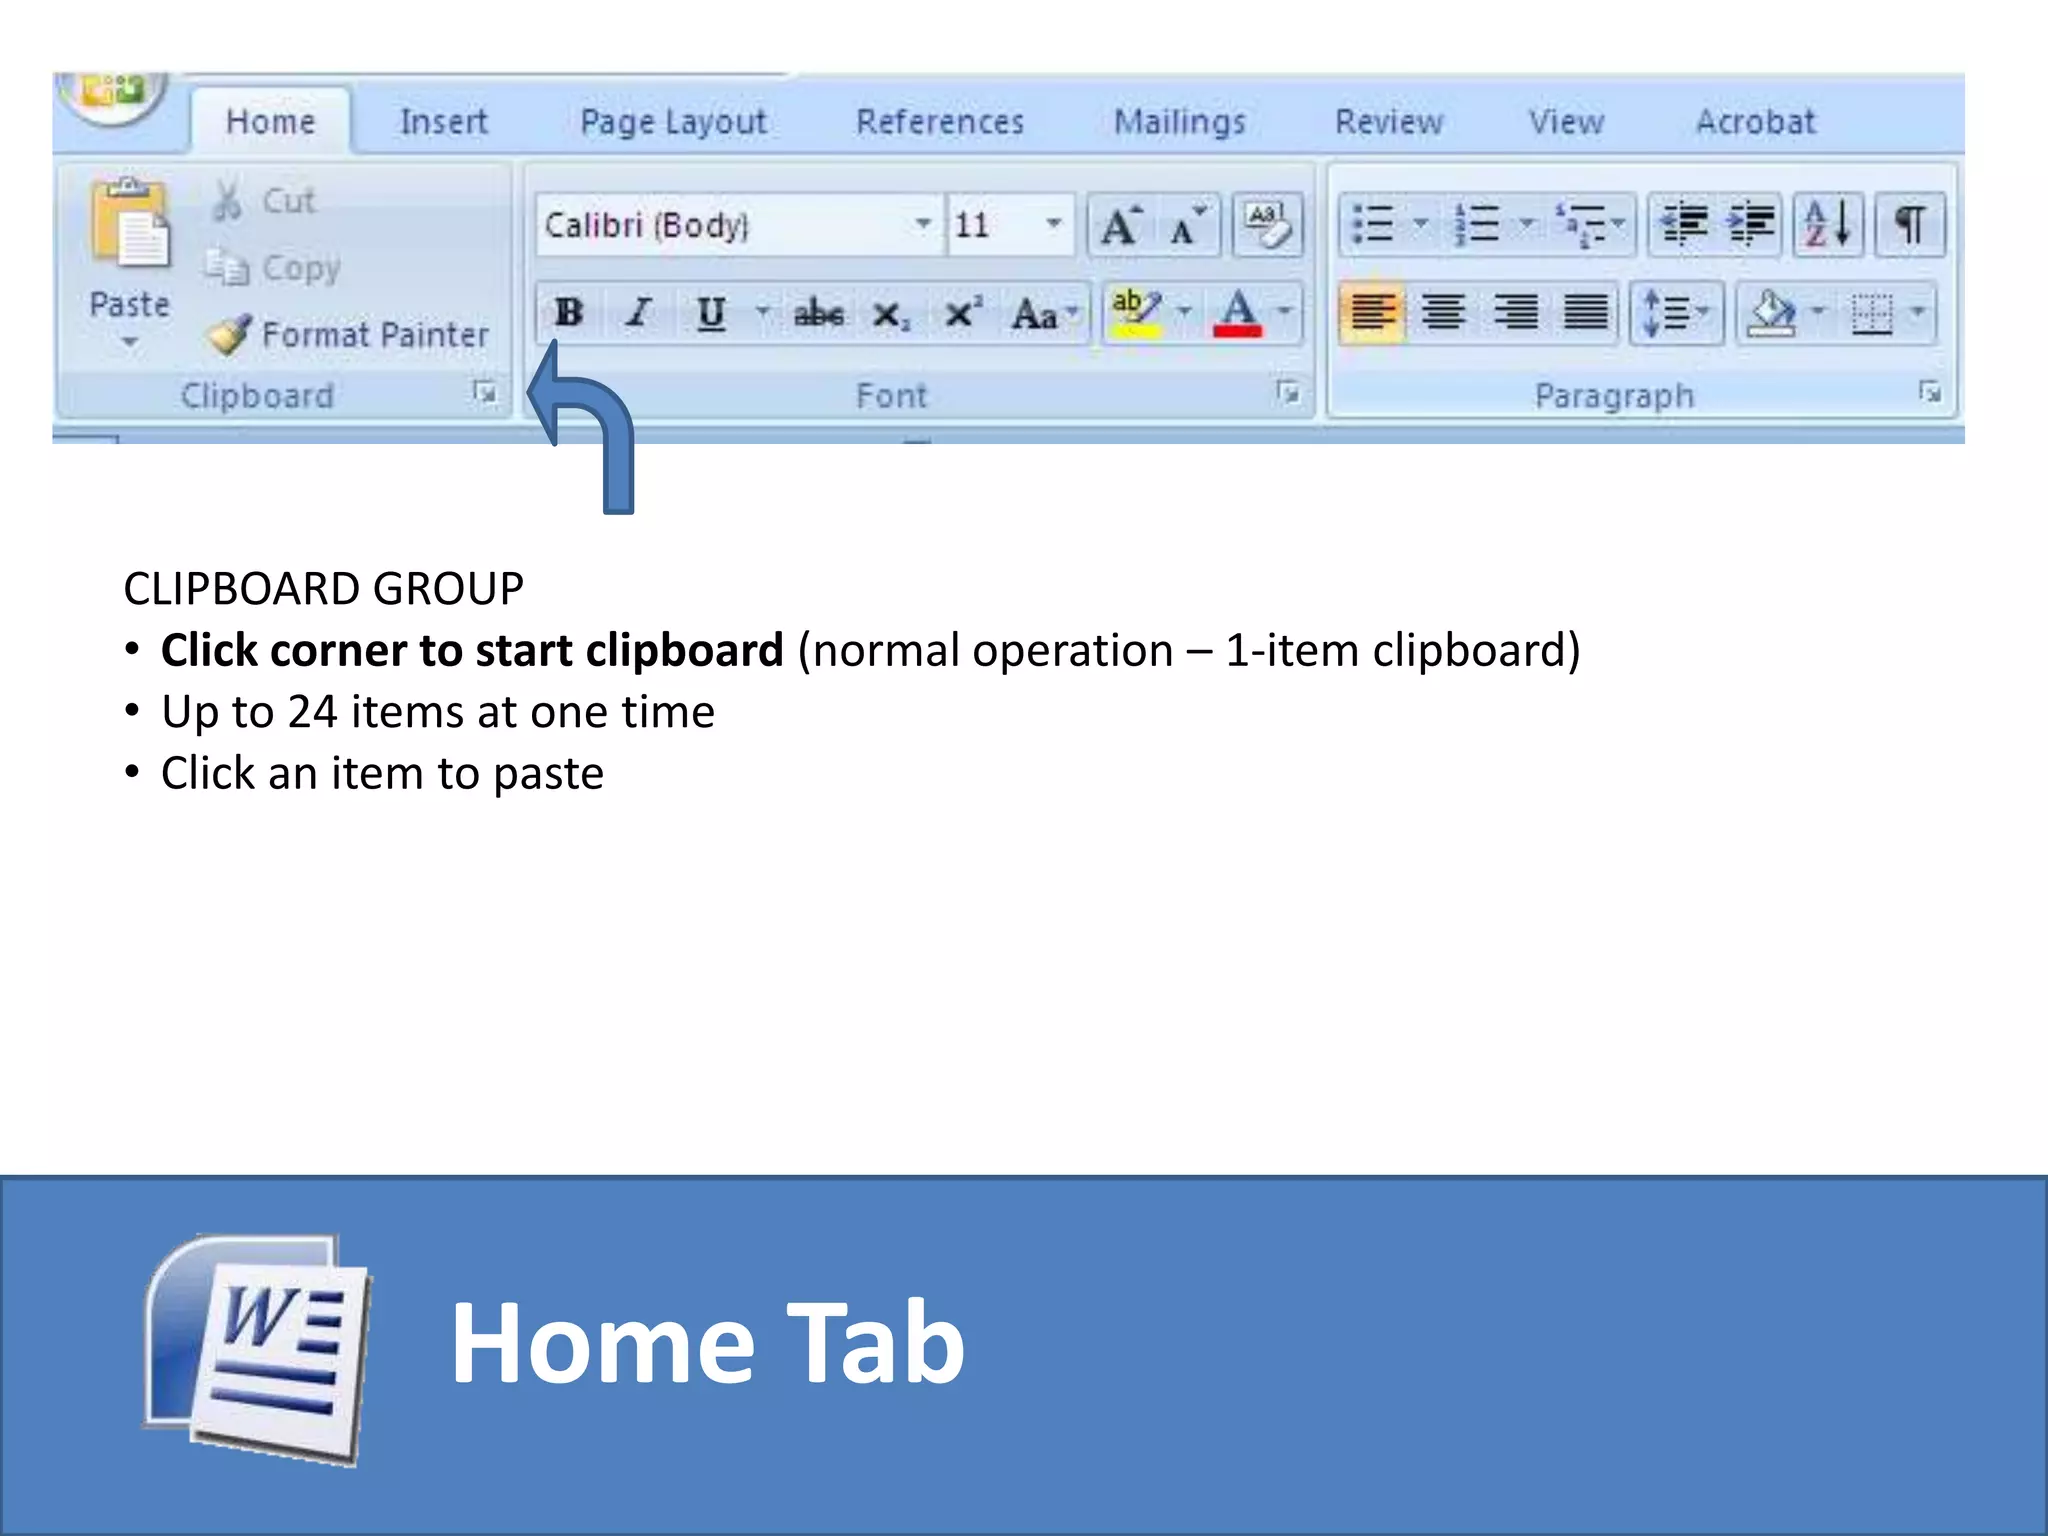Open font color dropdown arrow
2048x1536 pixels.
[x=1285, y=311]
